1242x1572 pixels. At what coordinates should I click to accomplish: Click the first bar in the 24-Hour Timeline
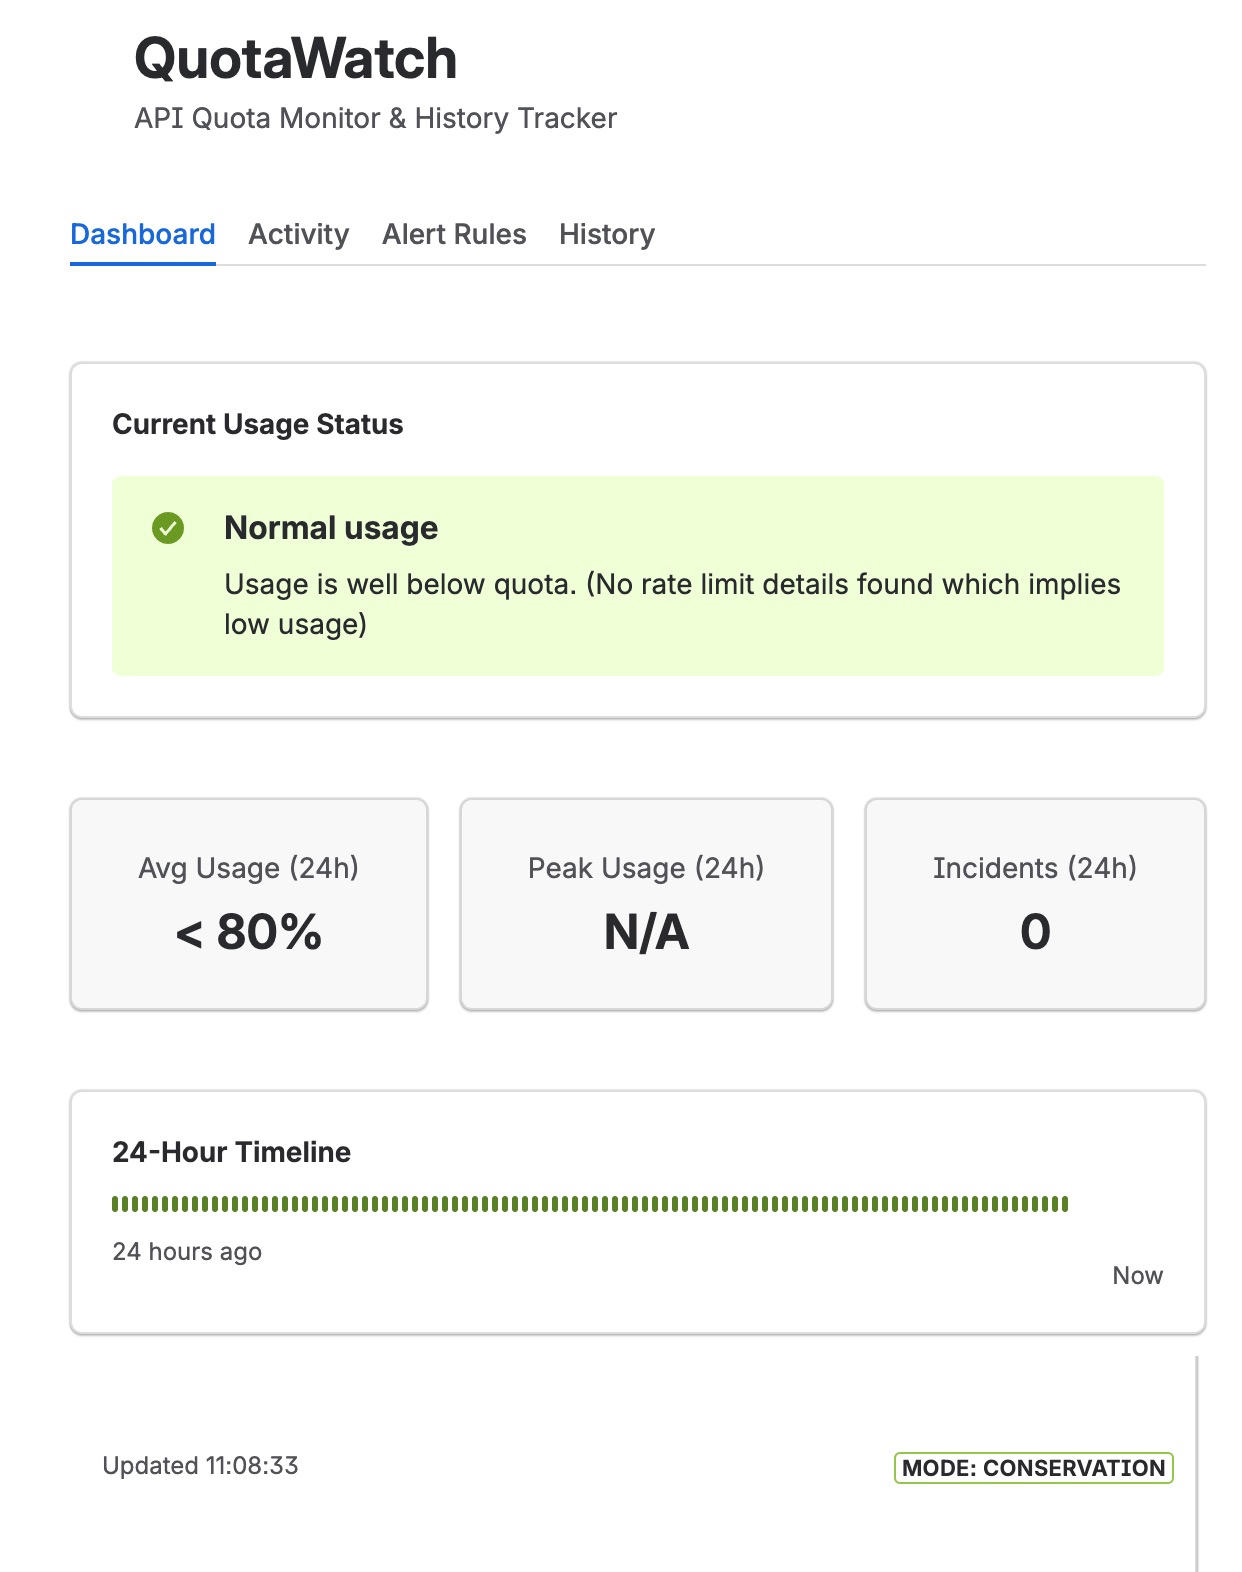115,1204
